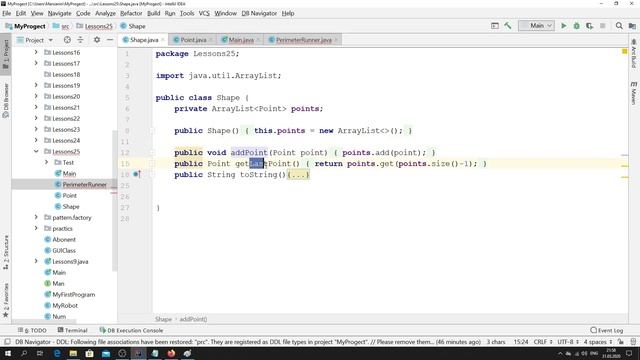Screen dimensions: 640x360
Task: Open Windows Start menu
Action: pyautogui.click(x=8, y=353)
